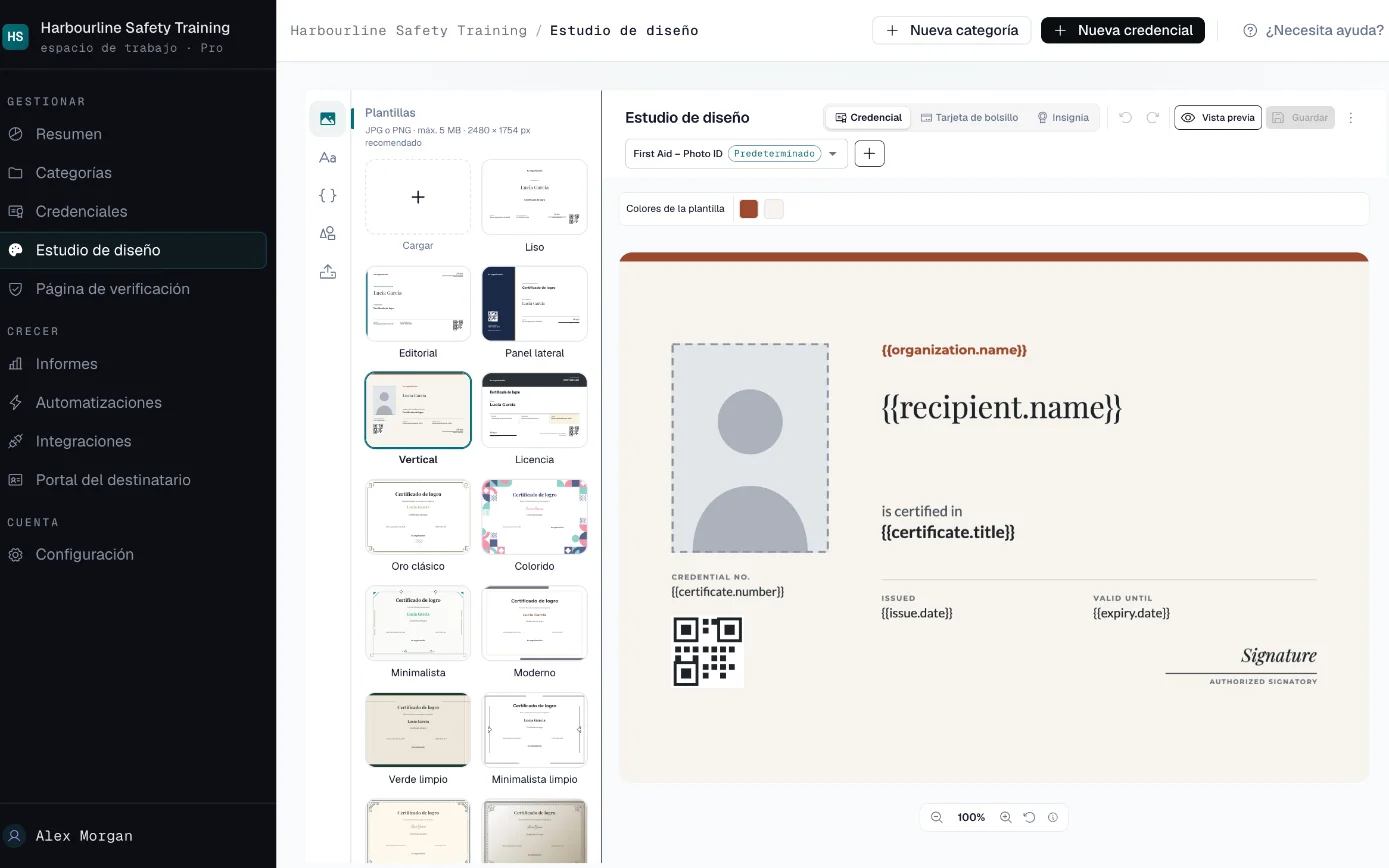Viewport: 1389px width, 868px height.
Task: Click the ¿Necesita ayuda? help link
Action: point(1313,31)
